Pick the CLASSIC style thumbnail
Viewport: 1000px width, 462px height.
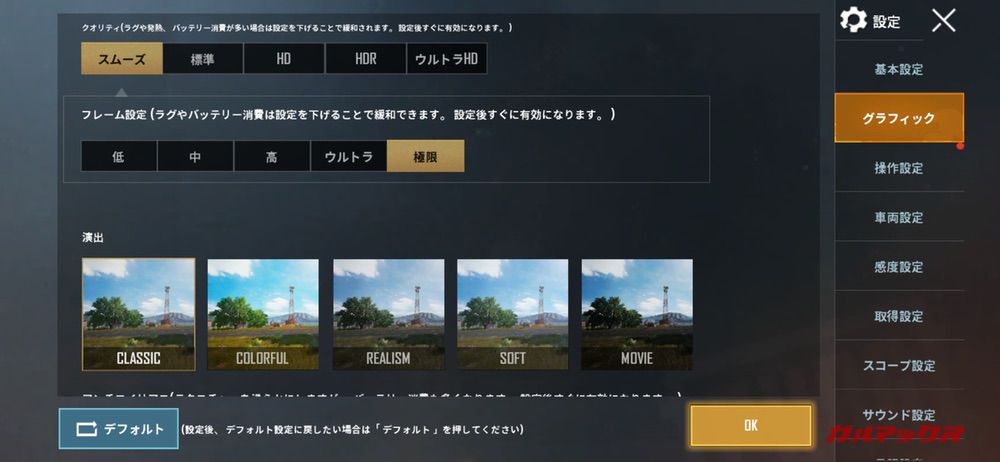[x=138, y=314]
